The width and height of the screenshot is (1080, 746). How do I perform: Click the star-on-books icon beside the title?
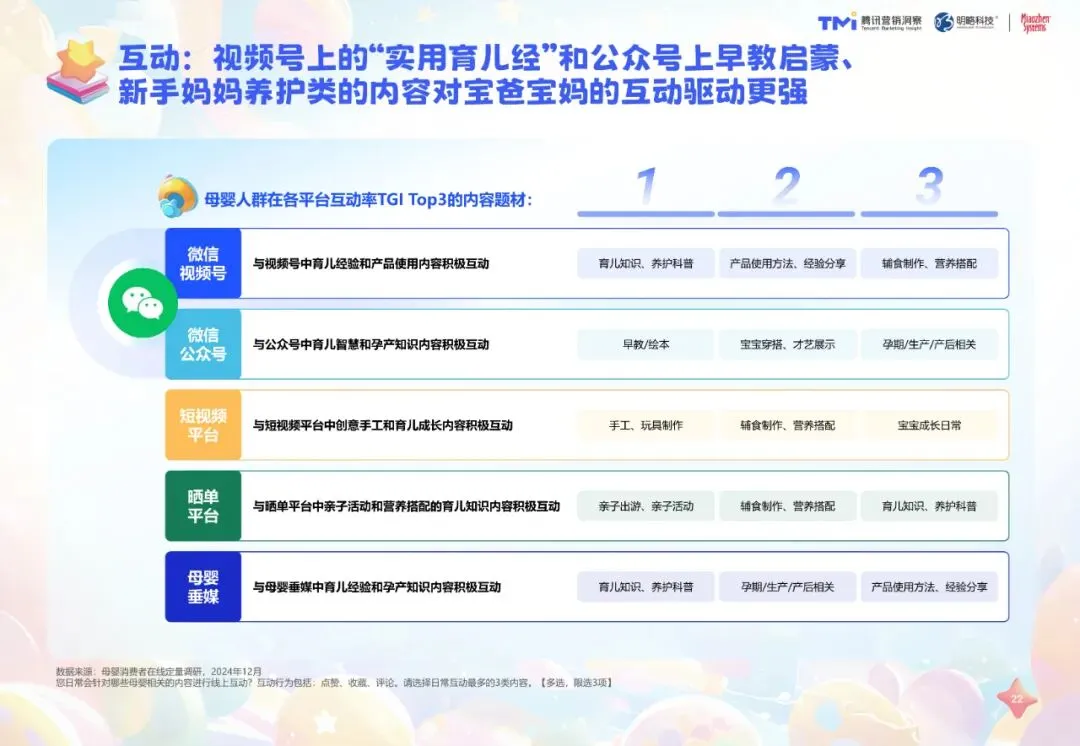(79, 72)
